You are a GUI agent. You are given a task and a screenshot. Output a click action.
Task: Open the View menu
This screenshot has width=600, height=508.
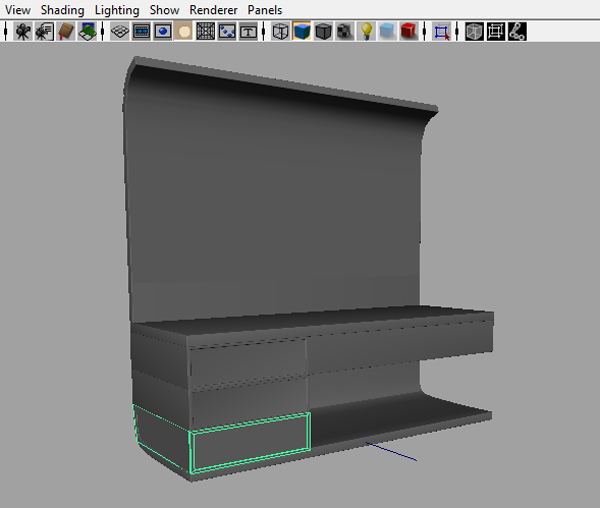(18, 10)
